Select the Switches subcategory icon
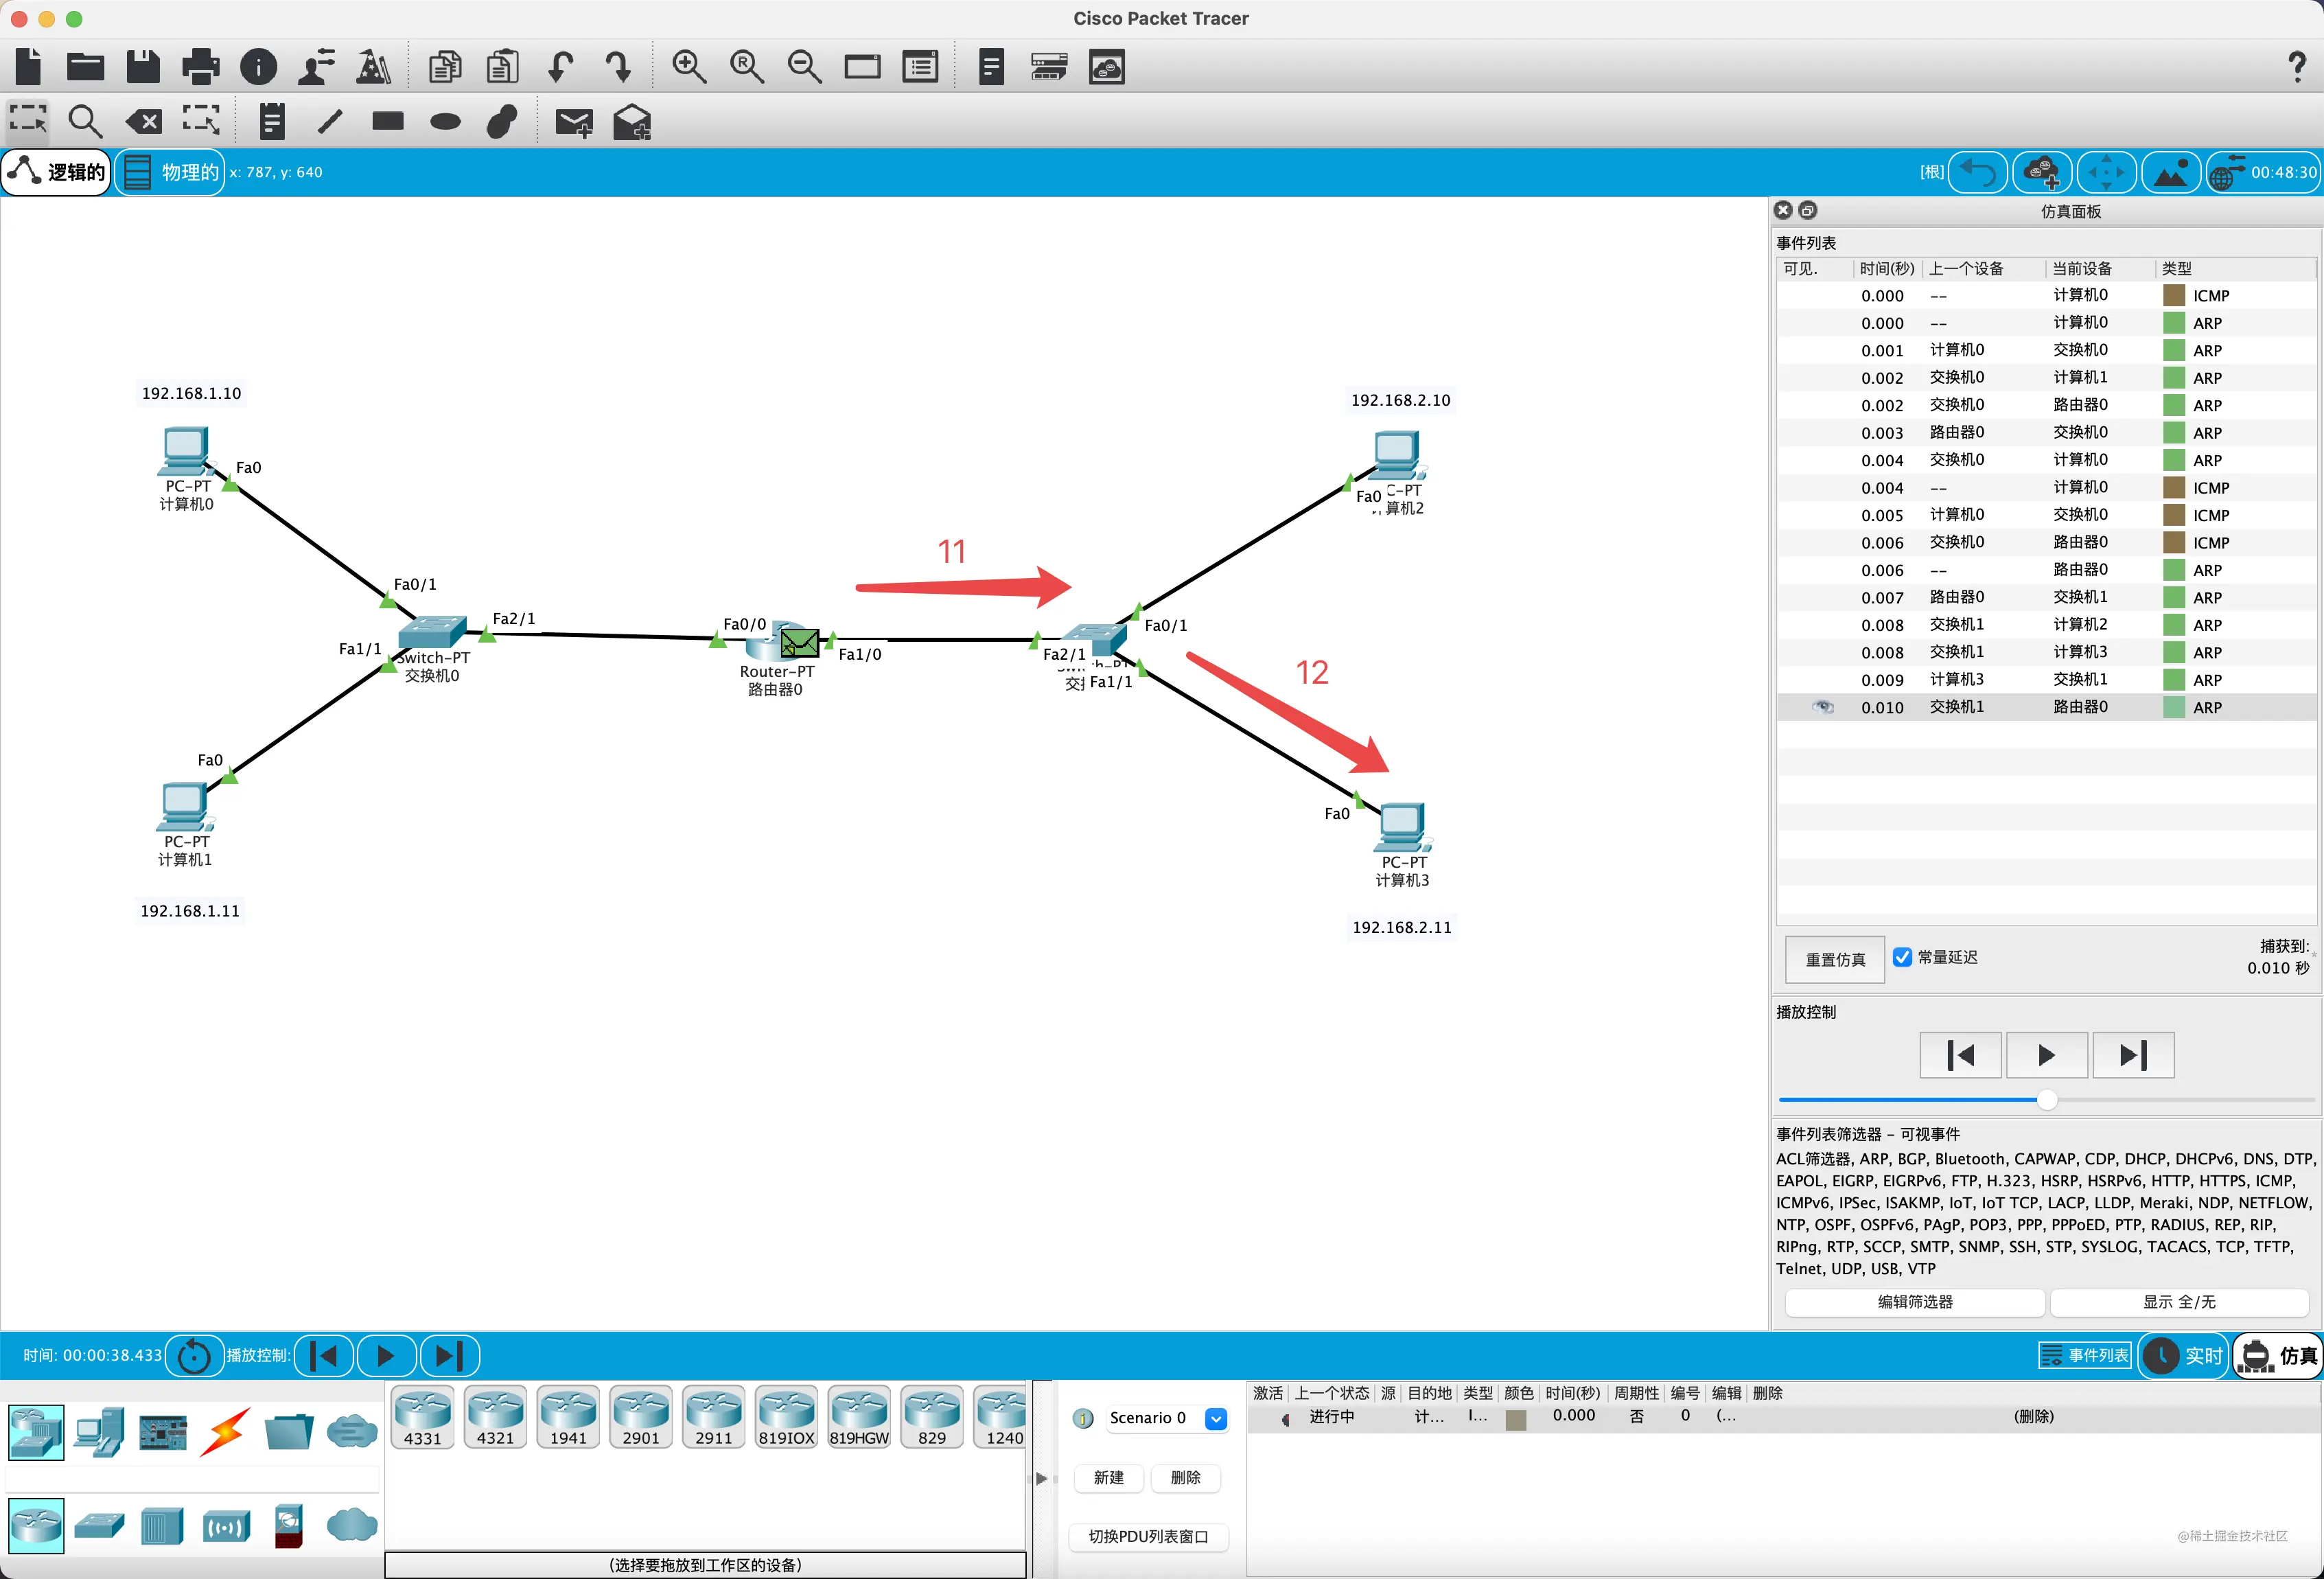The height and width of the screenshot is (1579, 2324). pyautogui.click(x=99, y=1525)
